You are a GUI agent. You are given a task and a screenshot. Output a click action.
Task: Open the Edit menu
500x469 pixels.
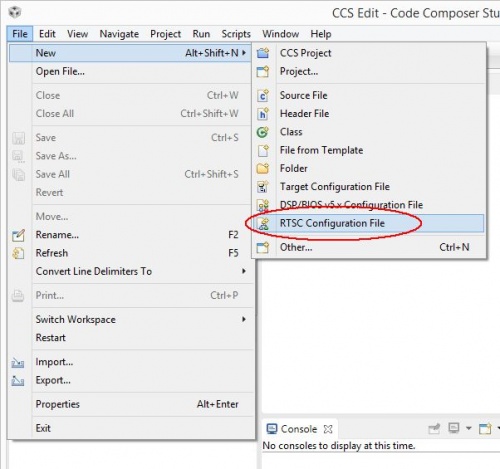coord(47,34)
